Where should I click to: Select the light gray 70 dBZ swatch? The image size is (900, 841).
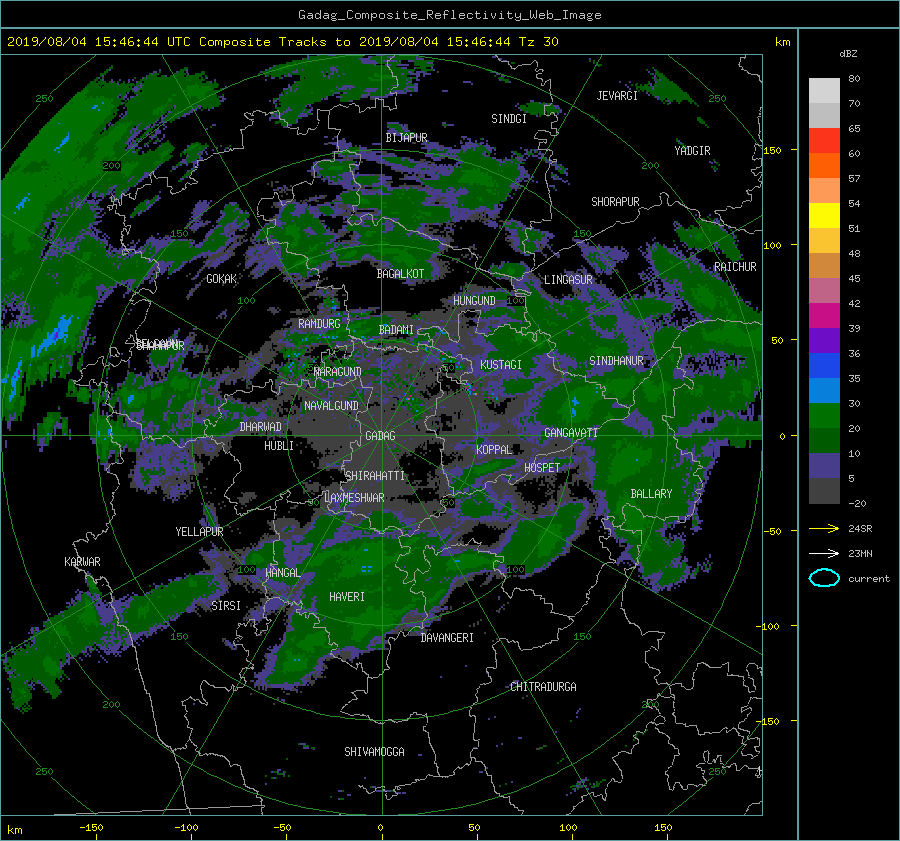(824, 91)
